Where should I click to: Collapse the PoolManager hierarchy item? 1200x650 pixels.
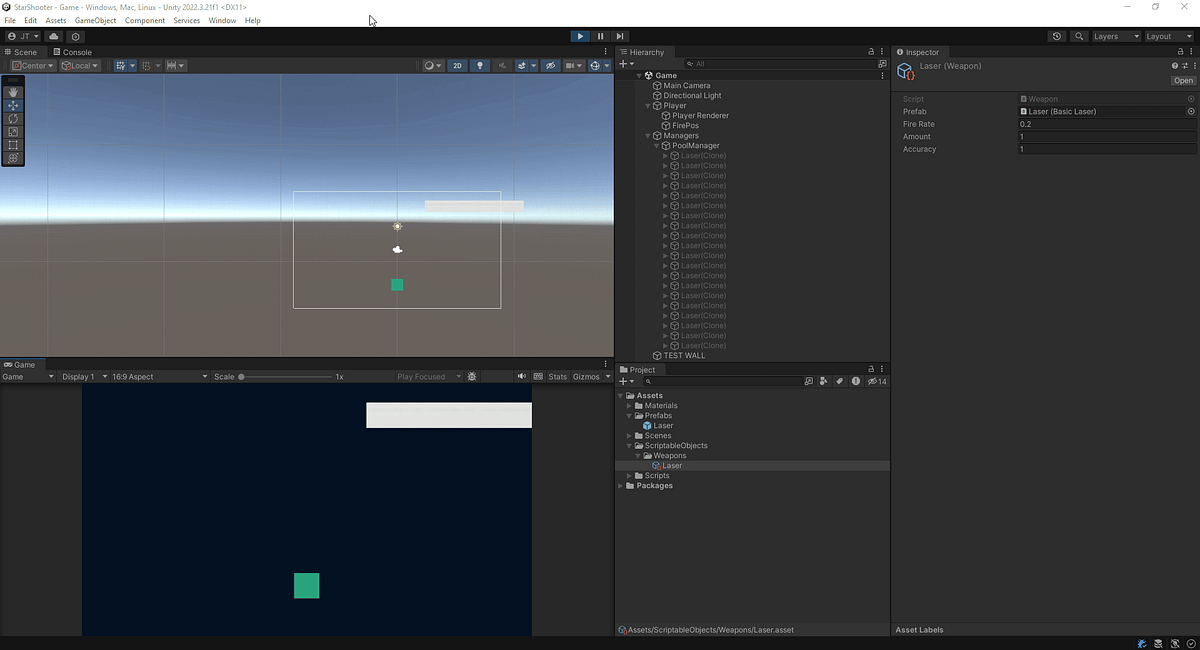[656, 145]
